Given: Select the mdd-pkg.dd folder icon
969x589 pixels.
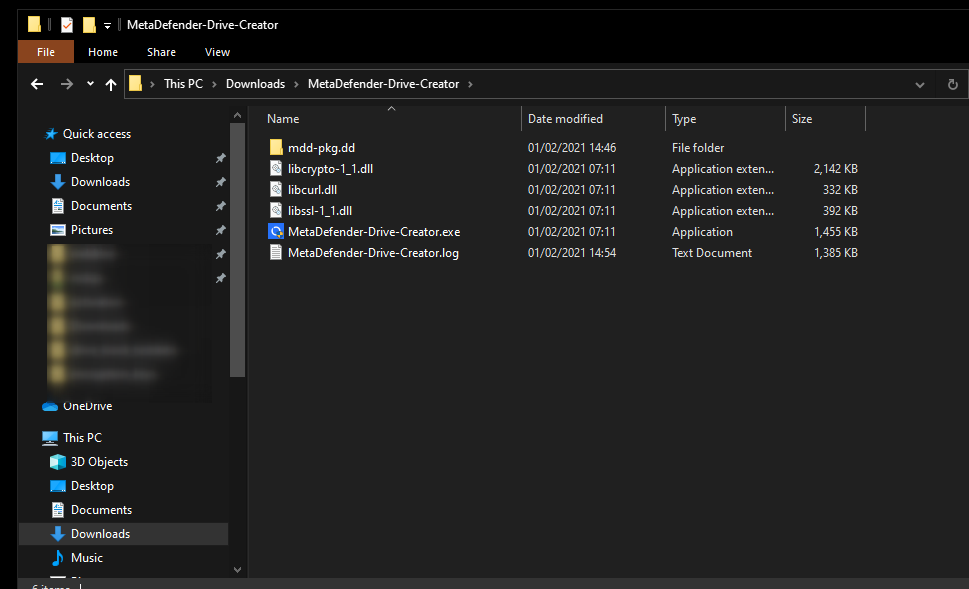Looking at the screenshot, I should [x=276, y=147].
